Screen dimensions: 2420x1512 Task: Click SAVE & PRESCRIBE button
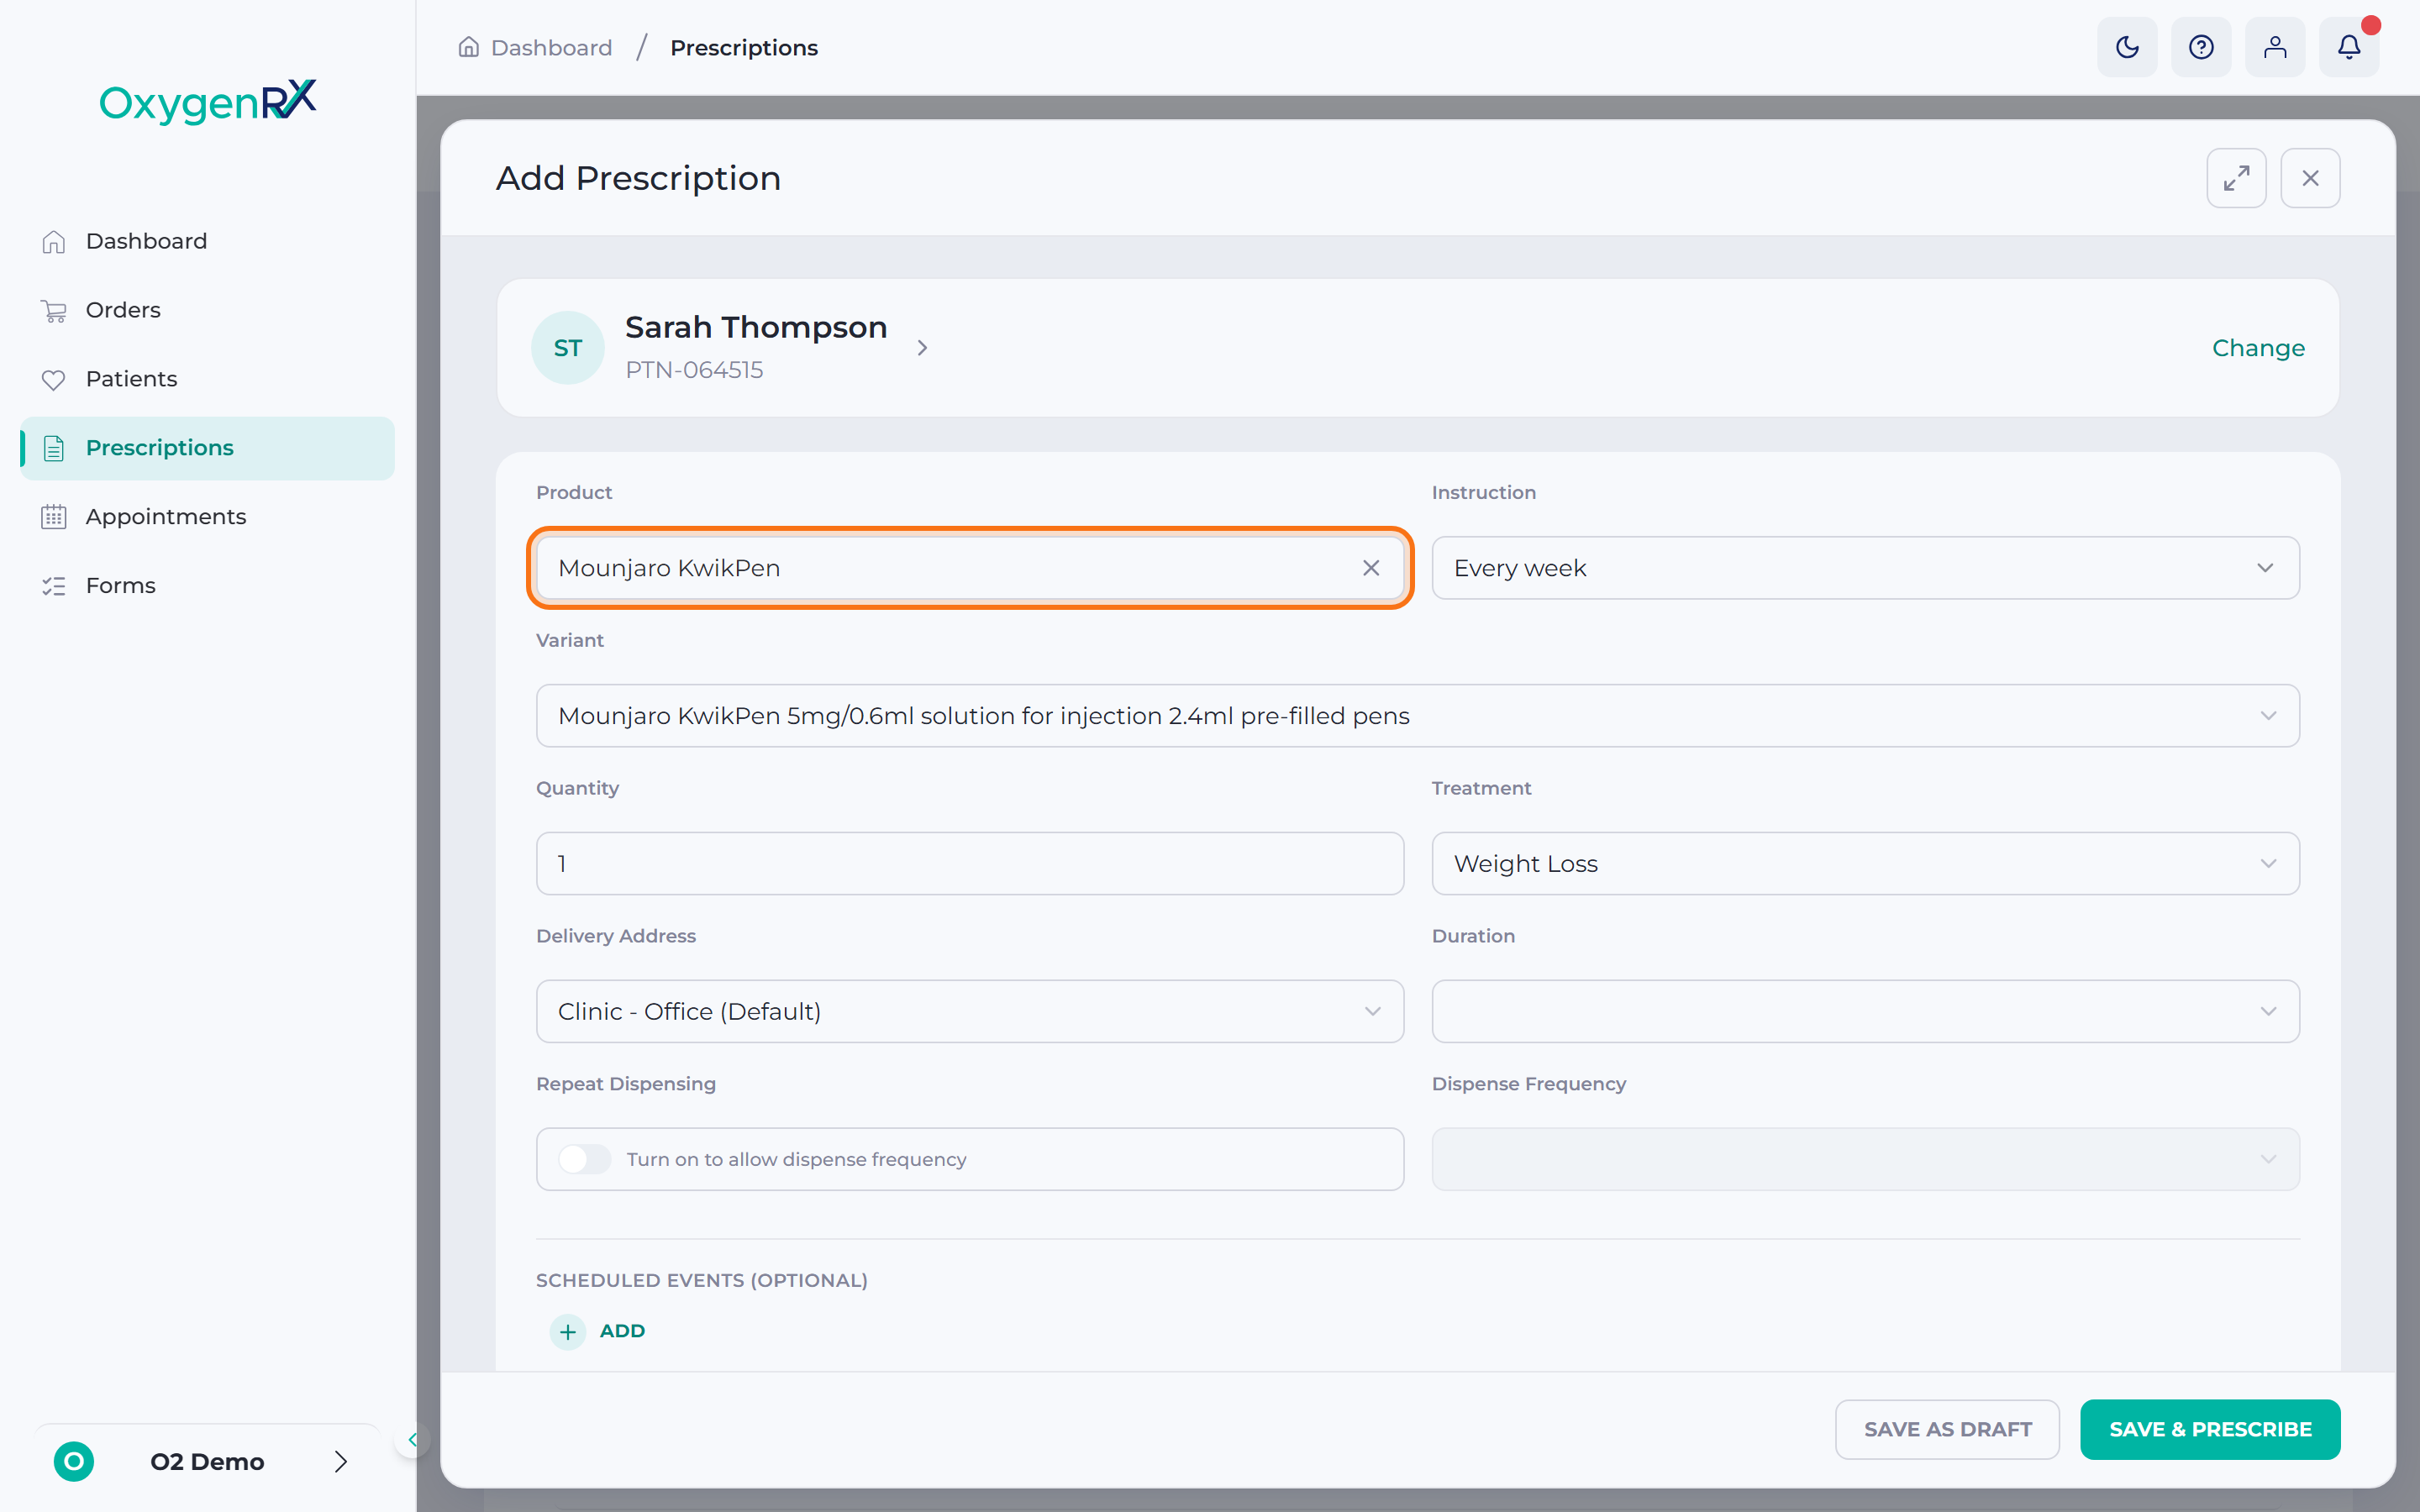2210,1429
